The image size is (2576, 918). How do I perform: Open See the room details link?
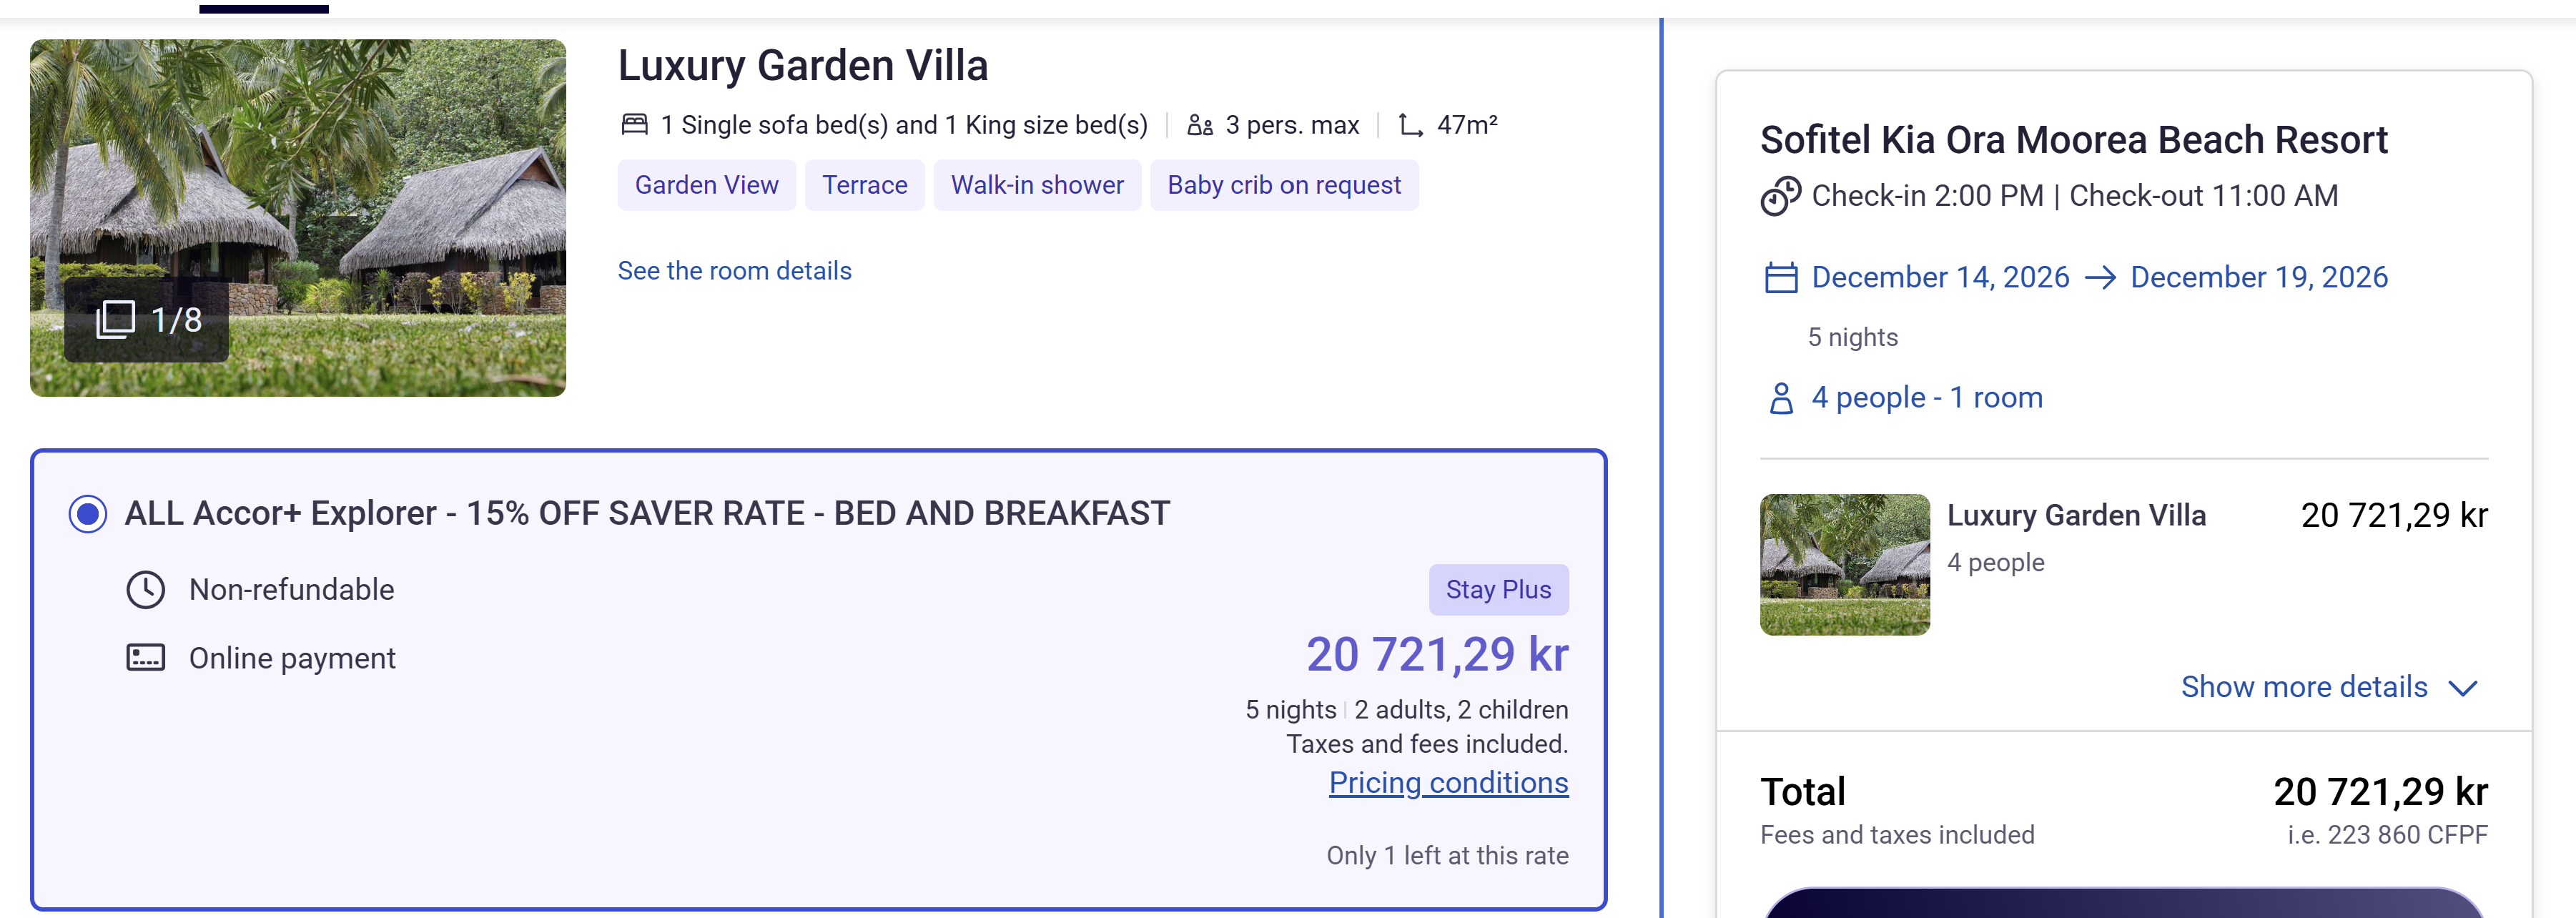click(x=735, y=271)
